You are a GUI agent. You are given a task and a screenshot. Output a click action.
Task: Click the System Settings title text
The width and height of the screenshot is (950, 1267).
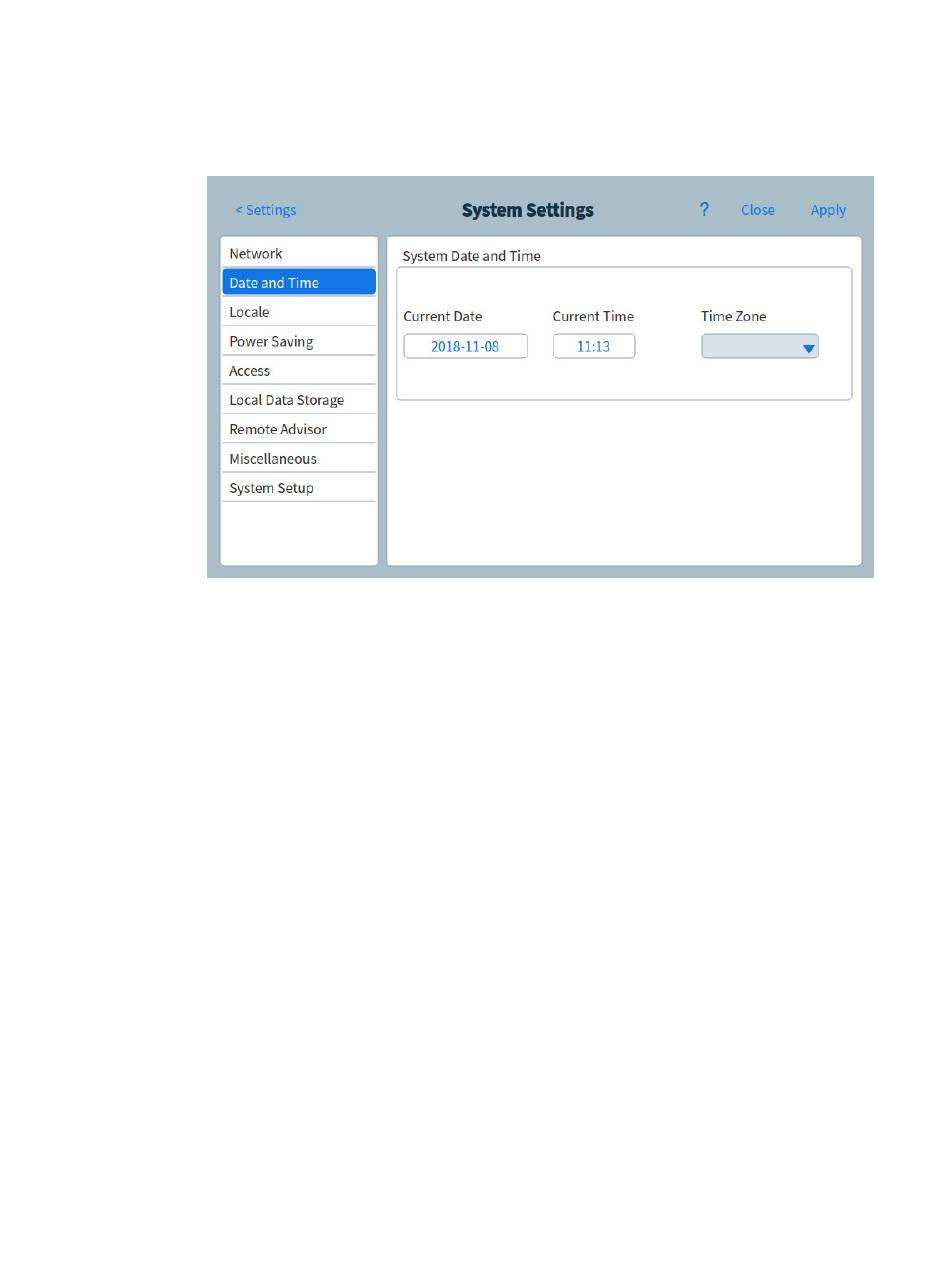(x=527, y=210)
